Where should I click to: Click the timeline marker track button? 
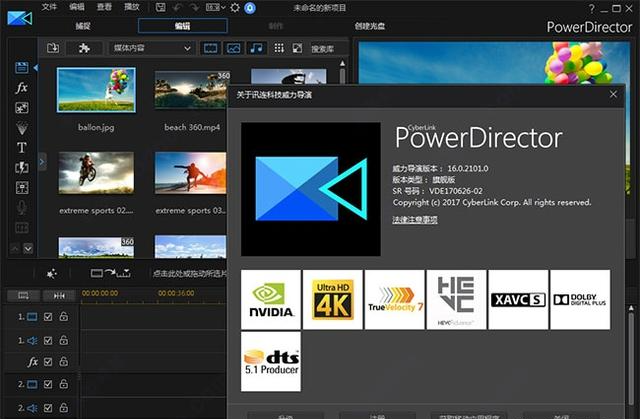pos(59,295)
